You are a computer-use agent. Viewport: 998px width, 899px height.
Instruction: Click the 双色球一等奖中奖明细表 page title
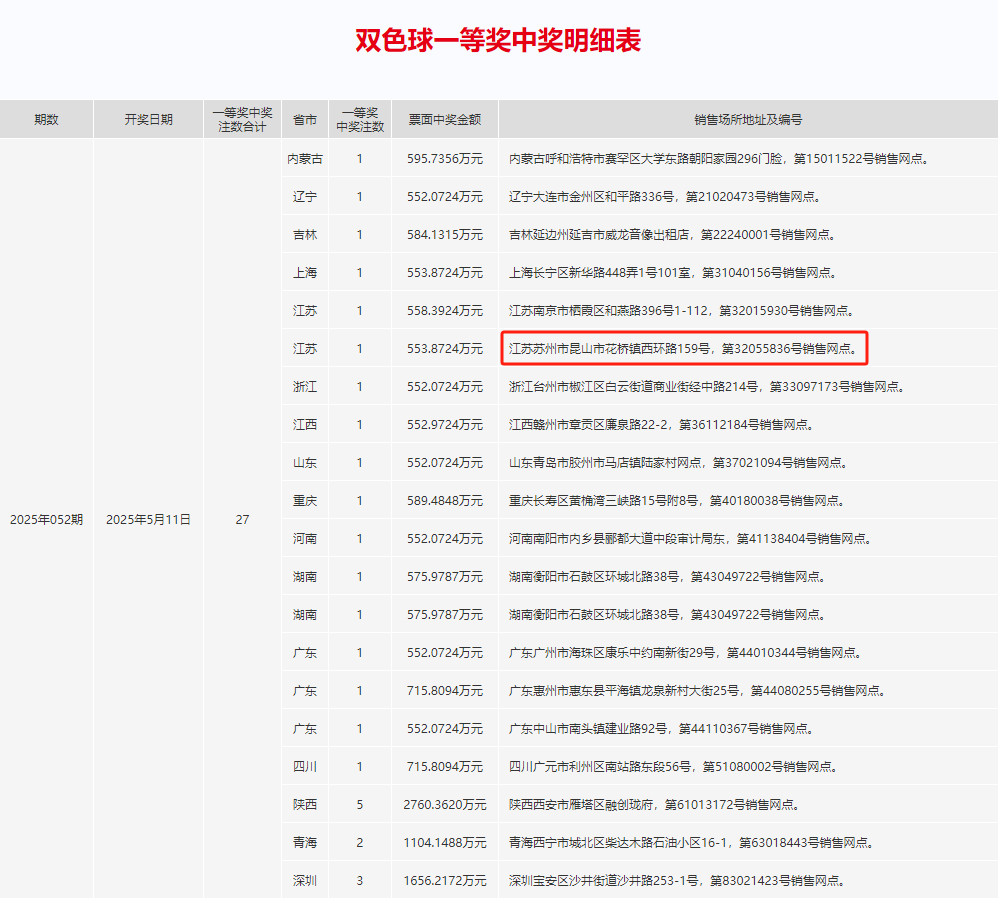click(498, 40)
